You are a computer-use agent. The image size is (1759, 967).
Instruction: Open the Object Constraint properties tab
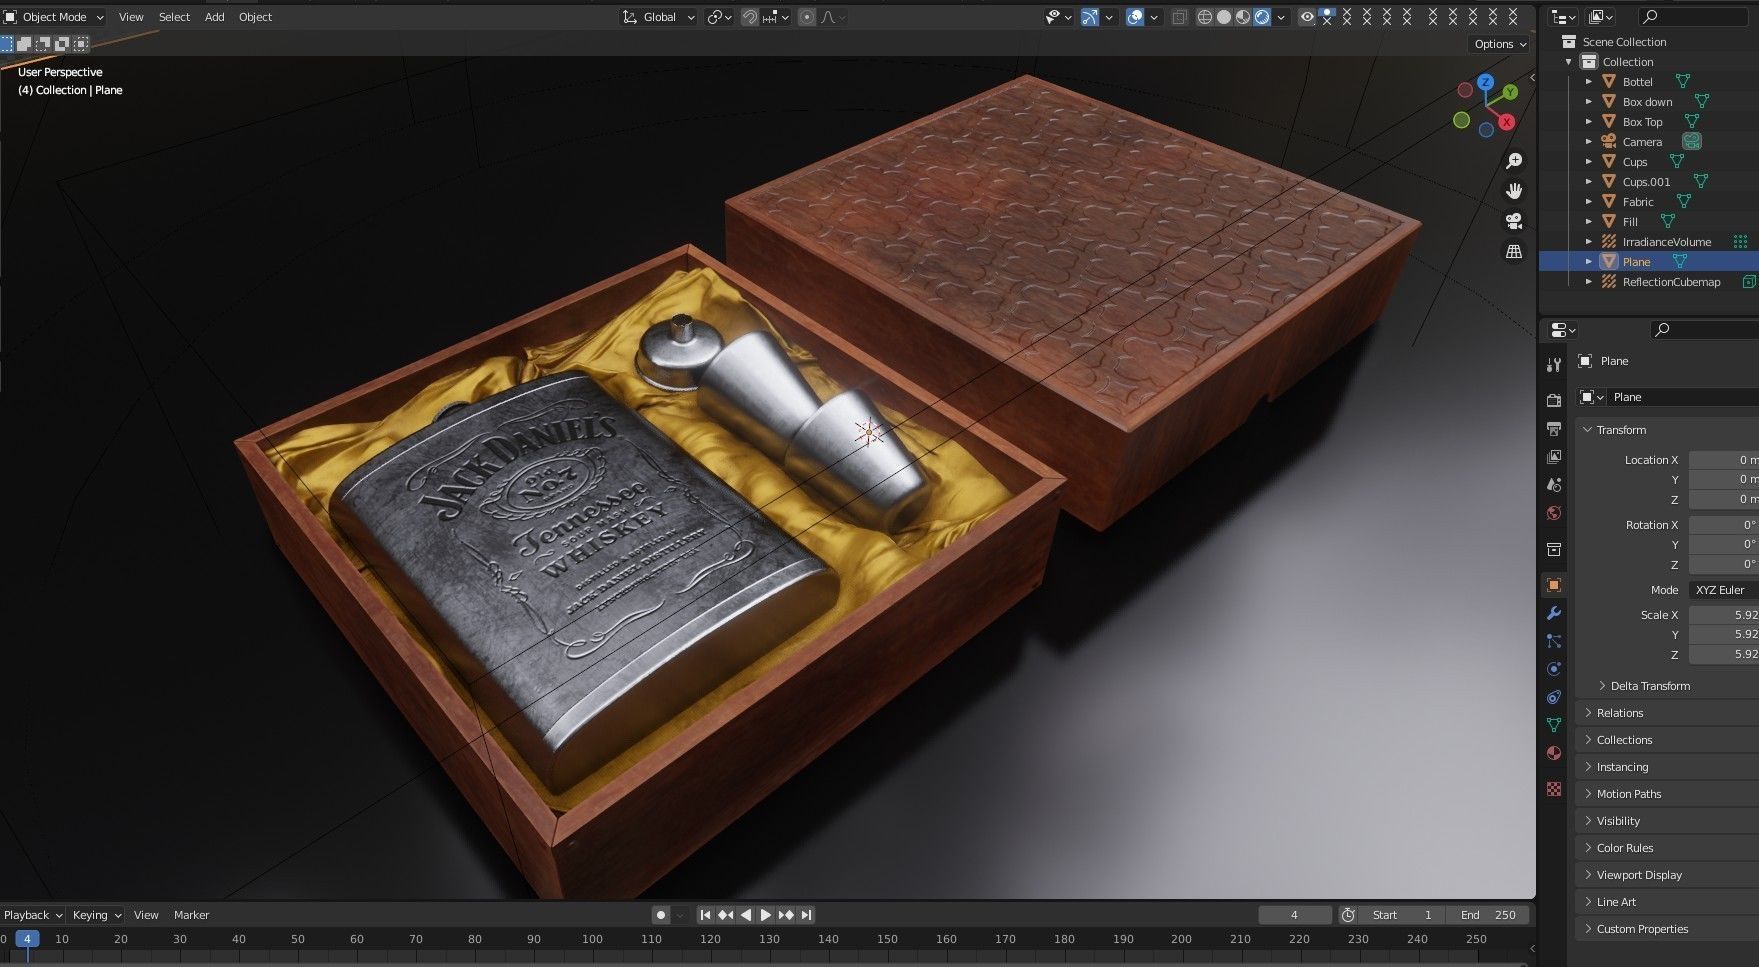1553,697
